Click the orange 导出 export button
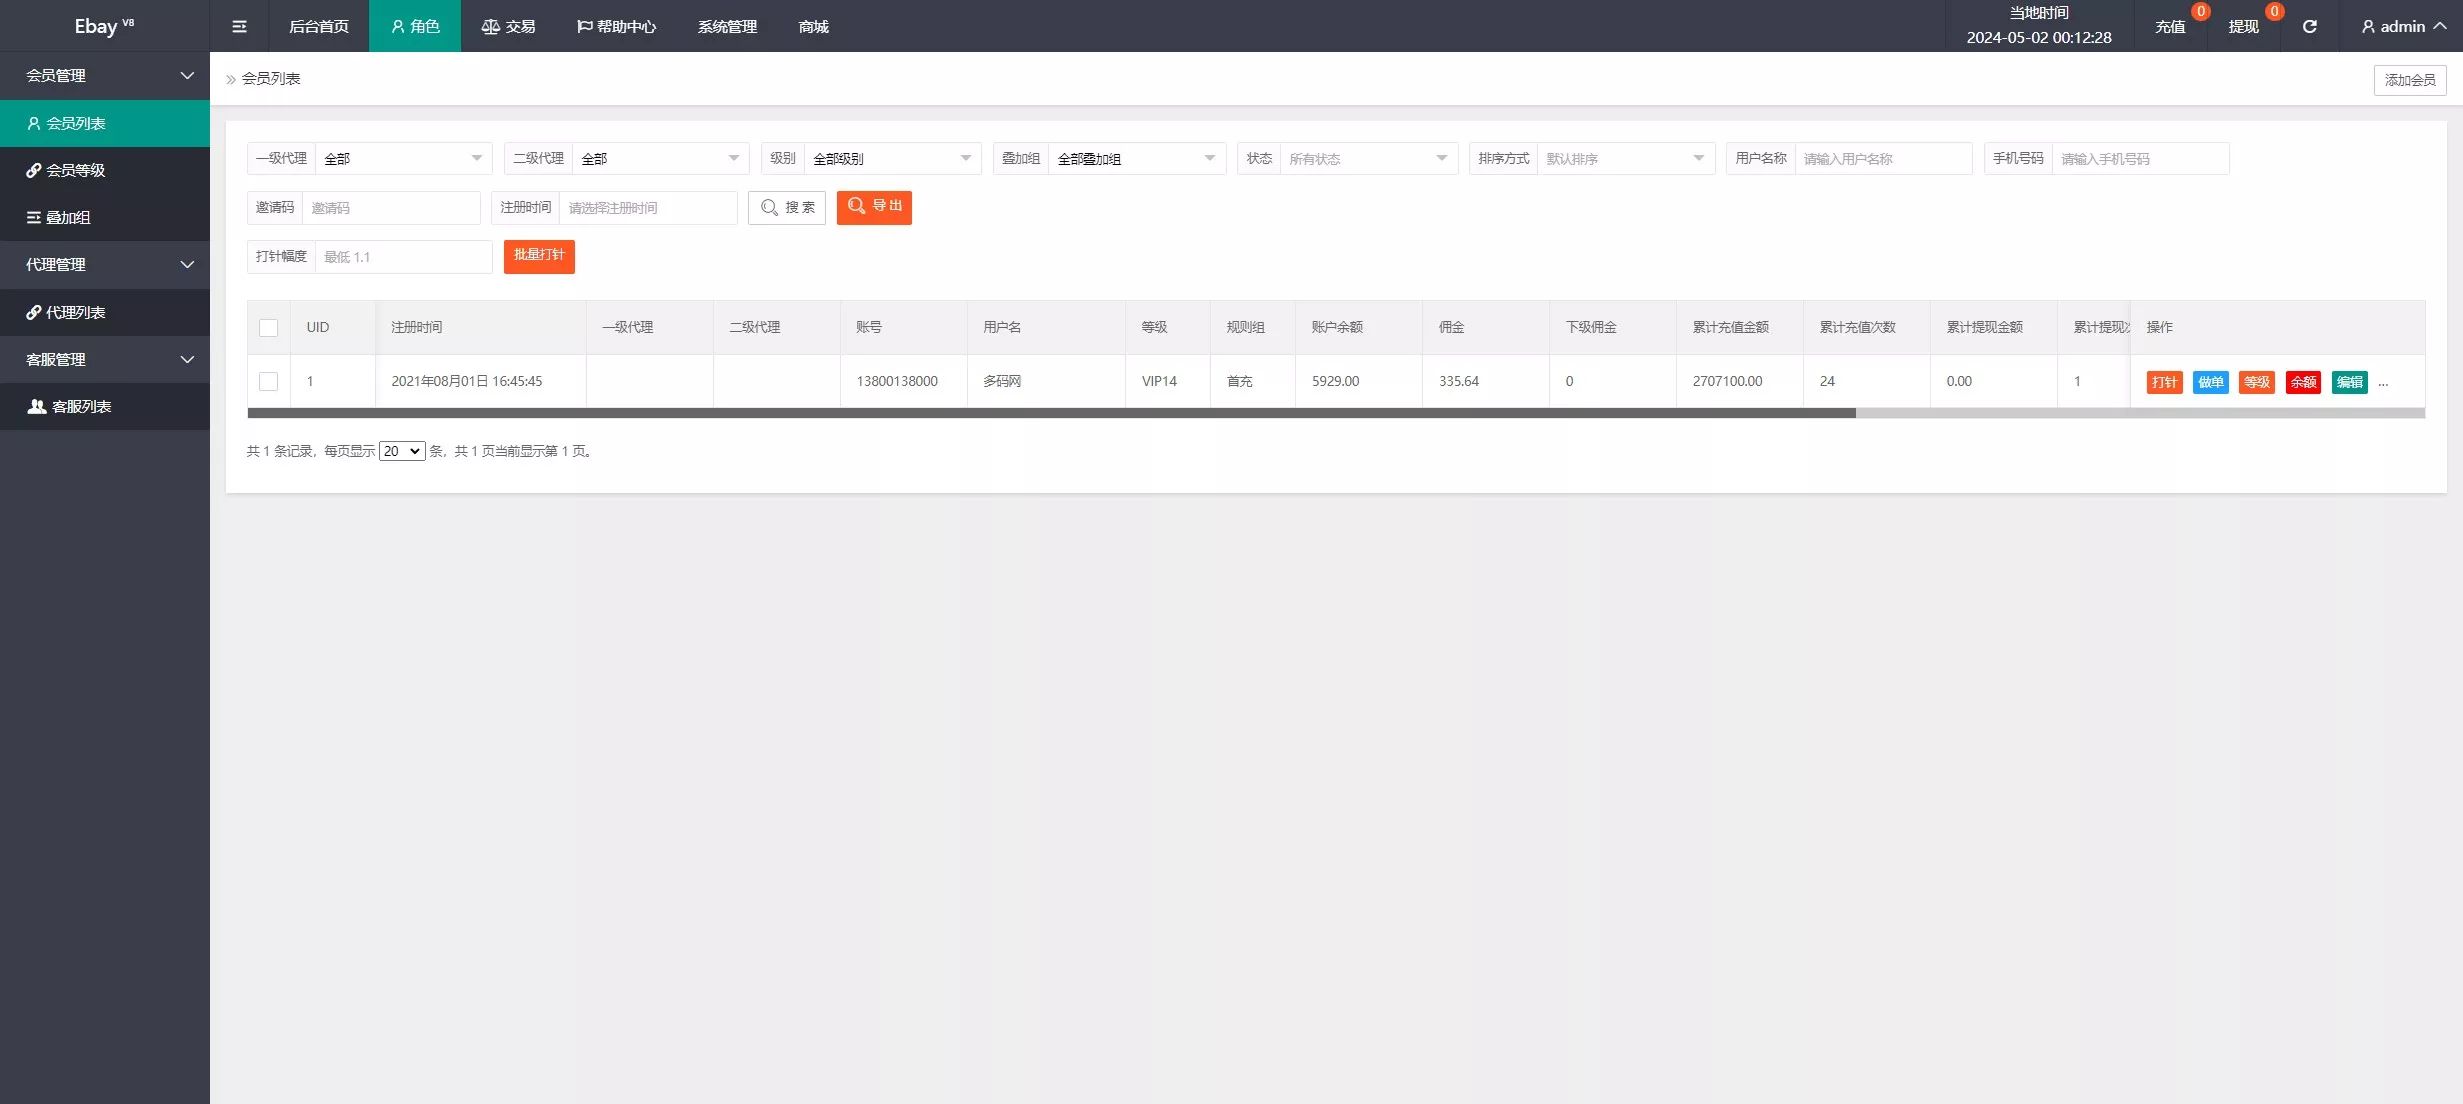The width and height of the screenshot is (2463, 1104). click(x=874, y=207)
